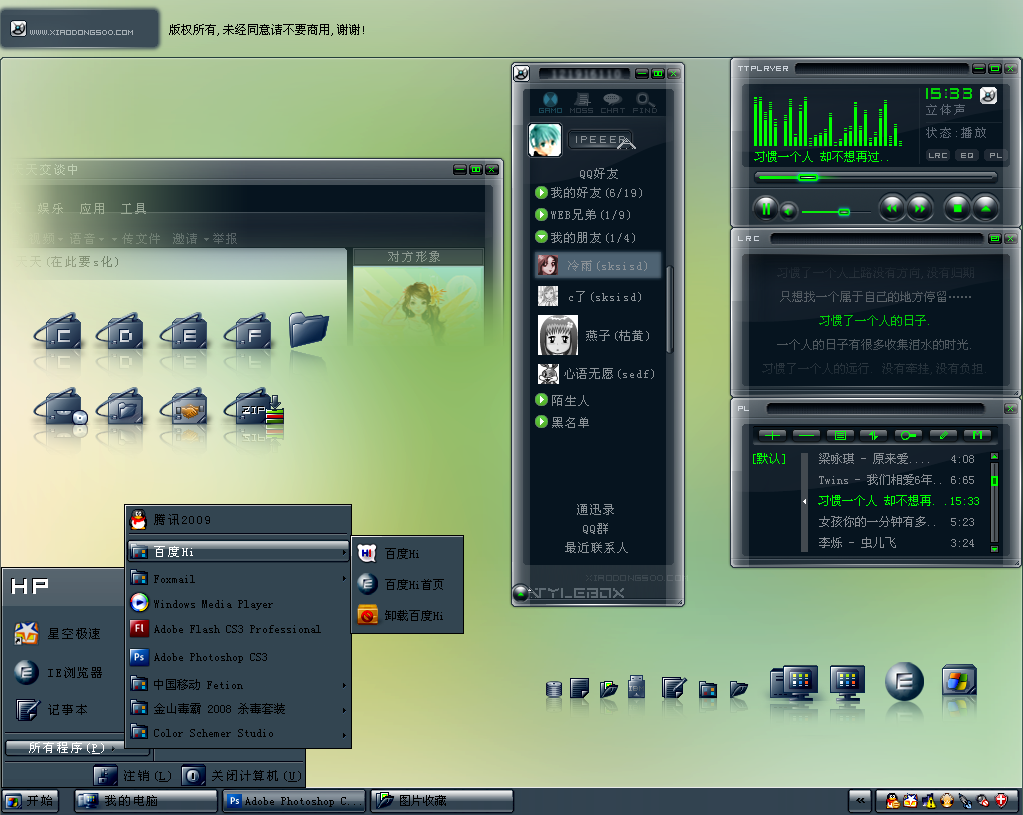Open 最近联系人 in QQ panel
This screenshot has height=815, width=1023.
(x=596, y=547)
